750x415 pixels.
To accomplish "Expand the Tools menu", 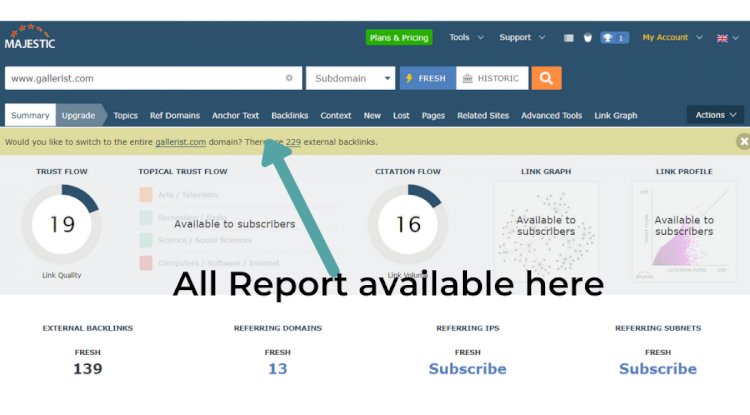I will (x=466, y=37).
